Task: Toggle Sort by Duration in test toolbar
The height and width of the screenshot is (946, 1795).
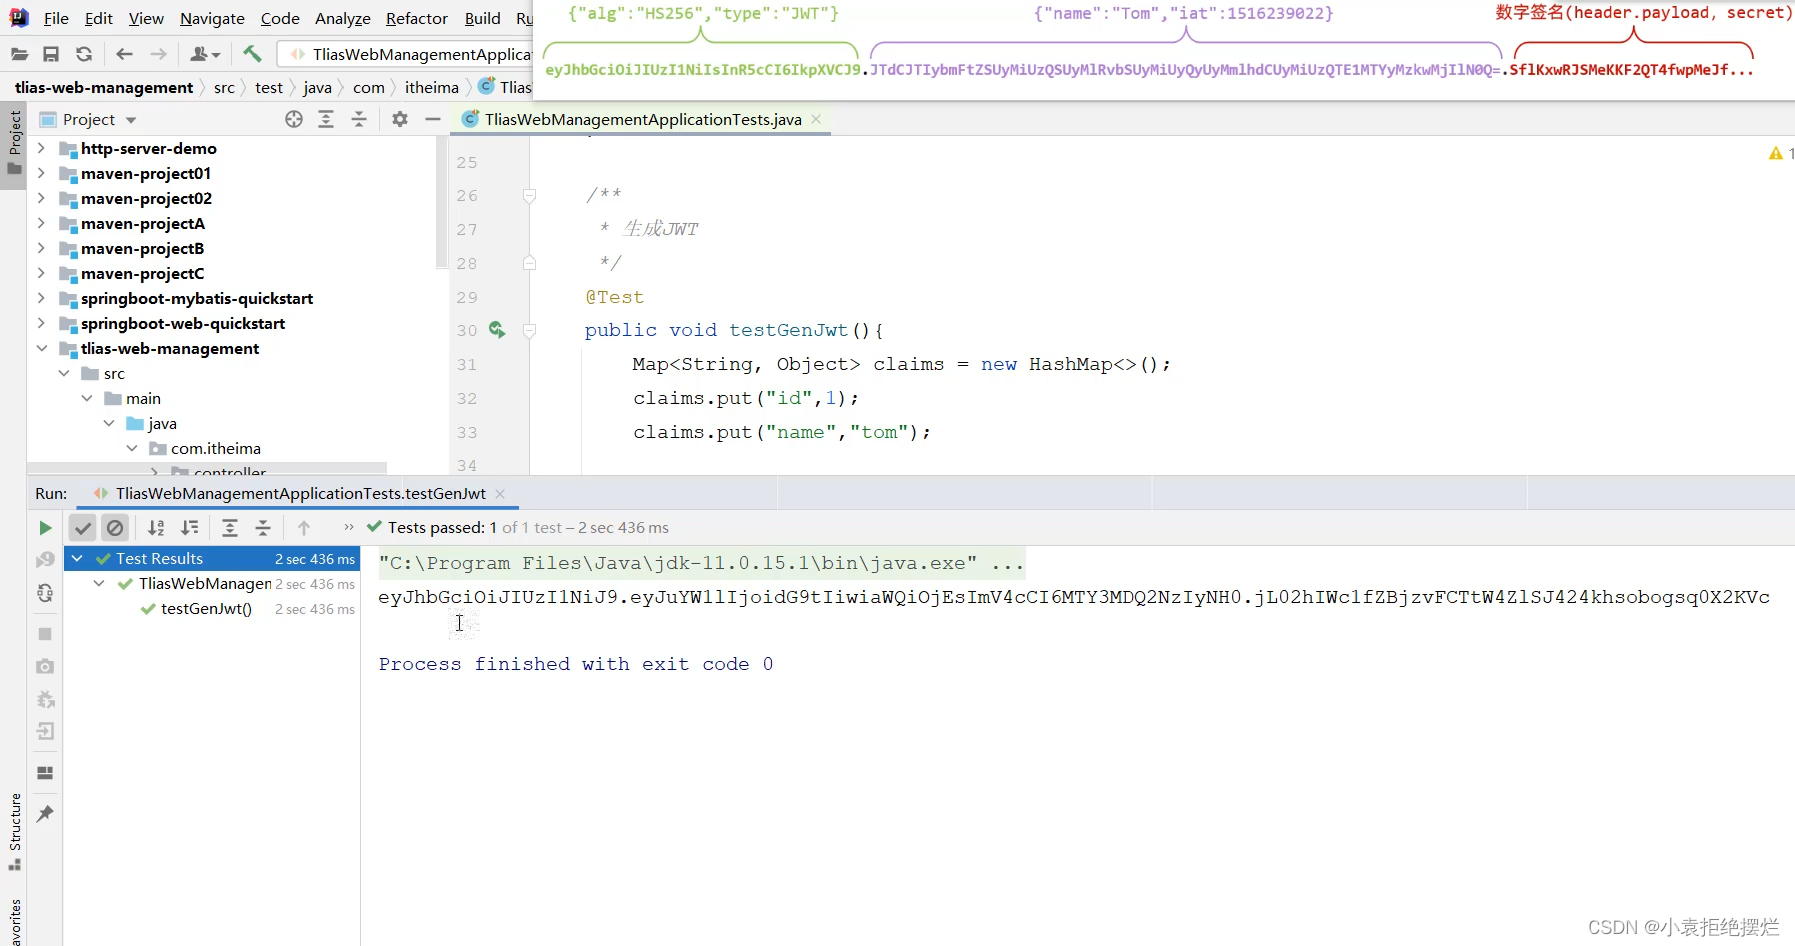Action: (x=189, y=528)
